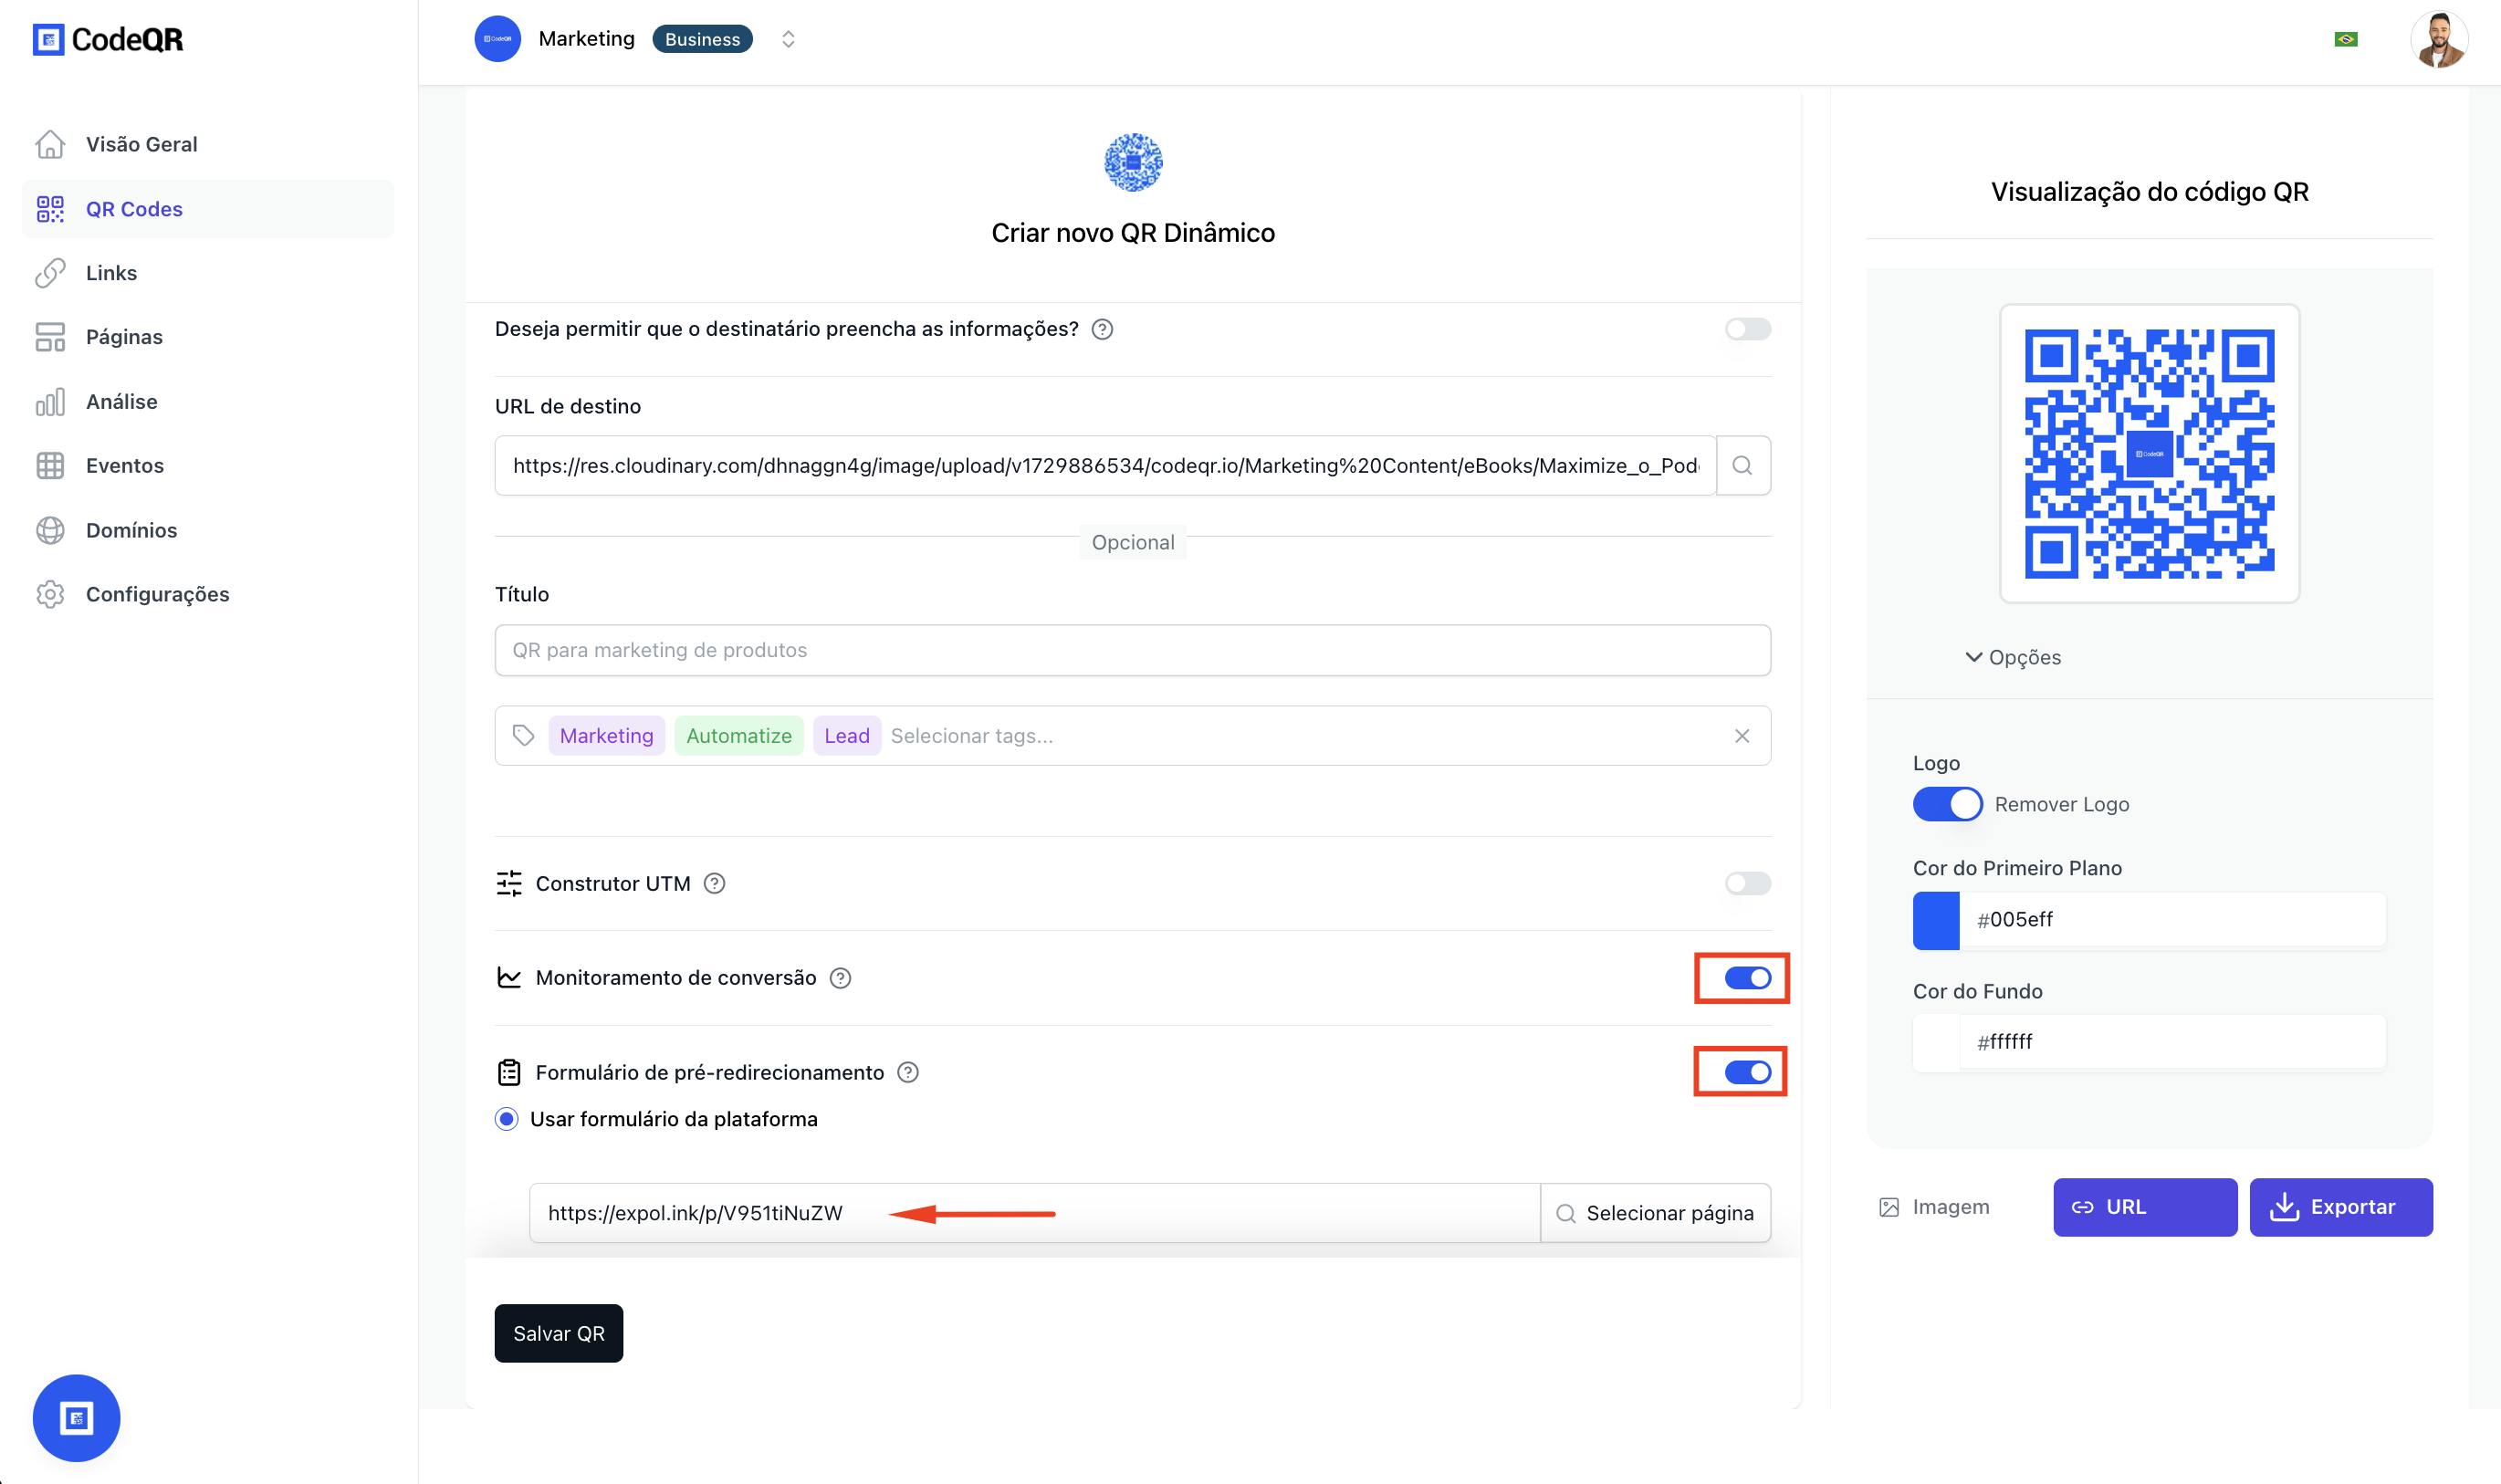Toggle Monitoramento de conversão switch

point(1747,978)
